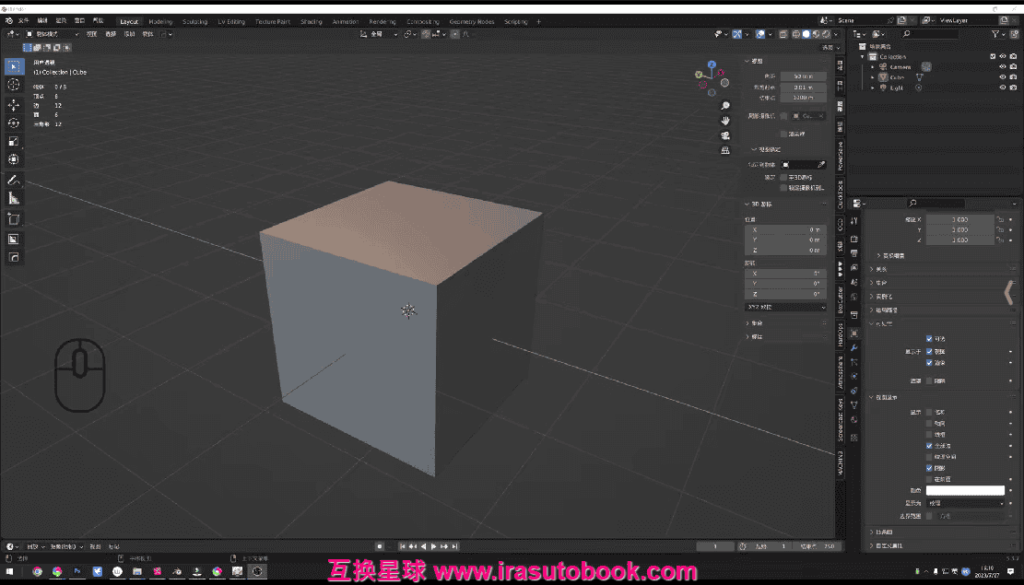Open the Render properties tab icon

click(x=854, y=239)
